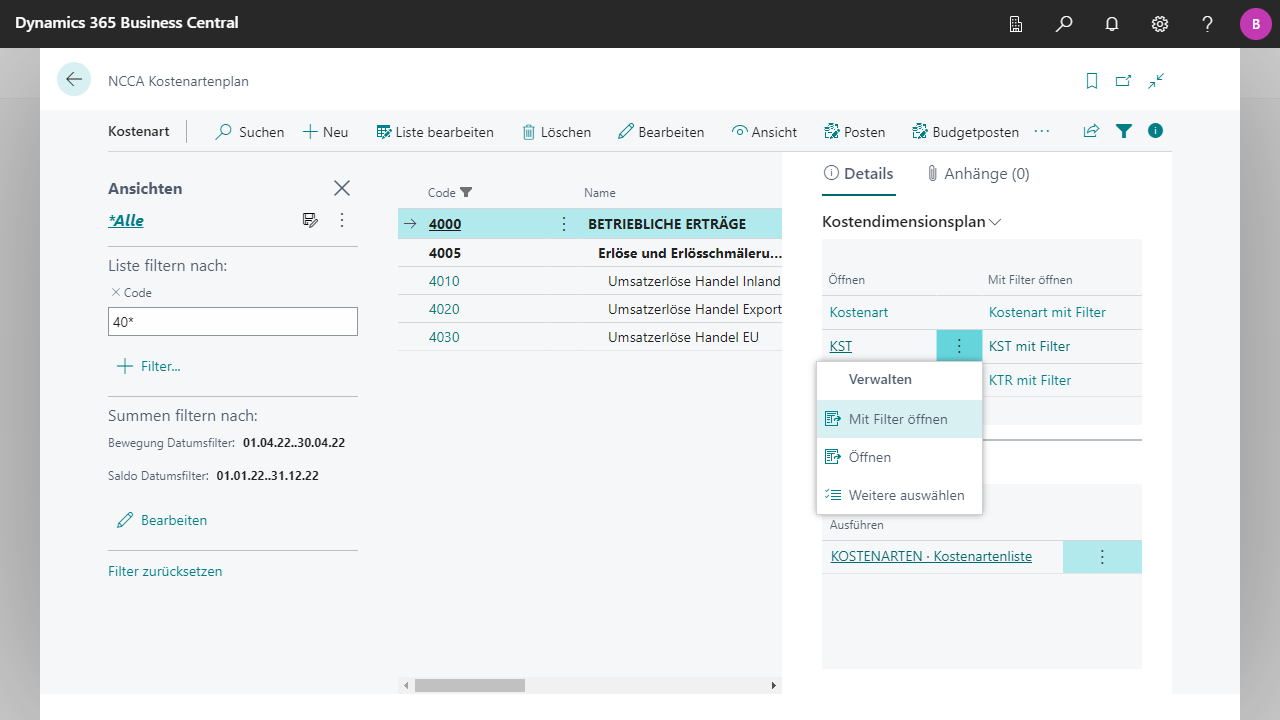Open the settings gear
This screenshot has width=1280, height=720.
[1160, 24]
